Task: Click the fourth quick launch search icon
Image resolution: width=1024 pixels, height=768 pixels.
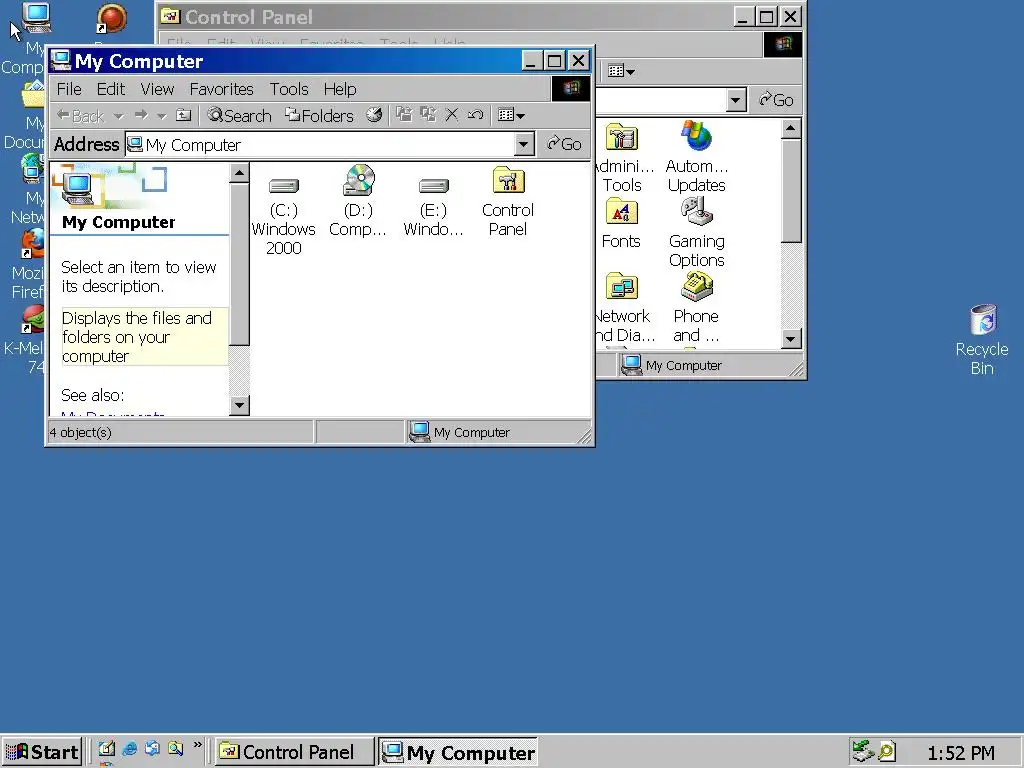Action: 175,749
